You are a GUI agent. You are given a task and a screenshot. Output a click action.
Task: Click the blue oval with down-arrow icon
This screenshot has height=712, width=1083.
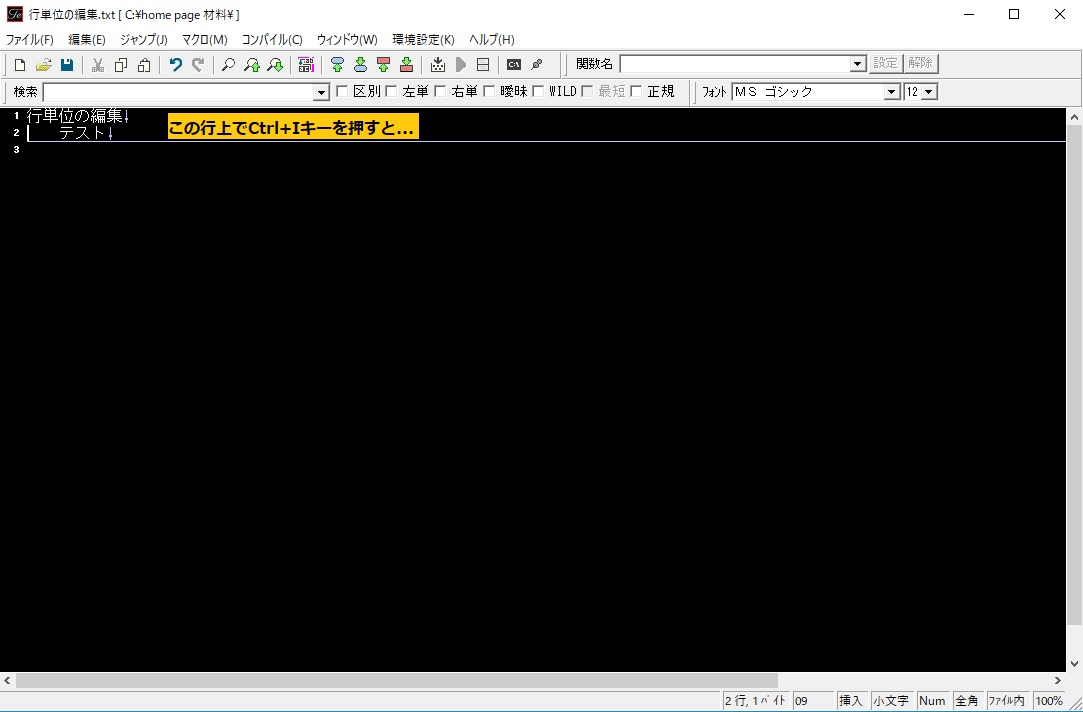click(360, 65)
